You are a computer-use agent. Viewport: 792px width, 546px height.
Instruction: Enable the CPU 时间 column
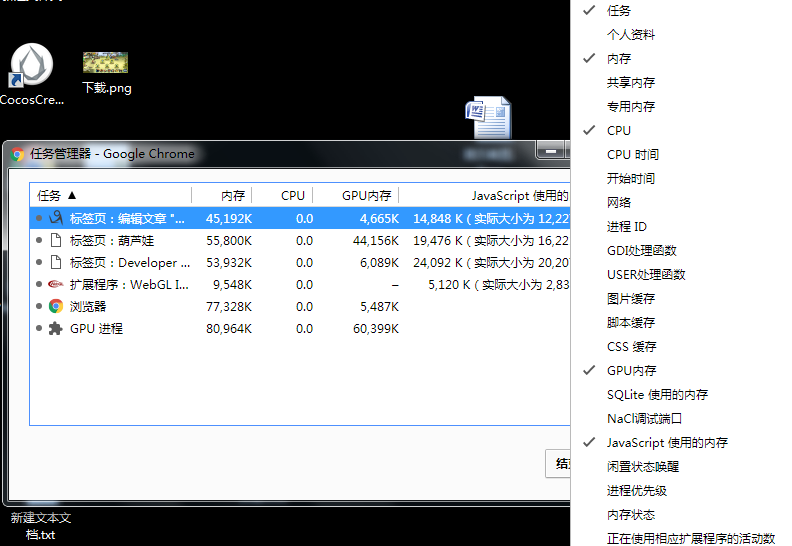633,155
